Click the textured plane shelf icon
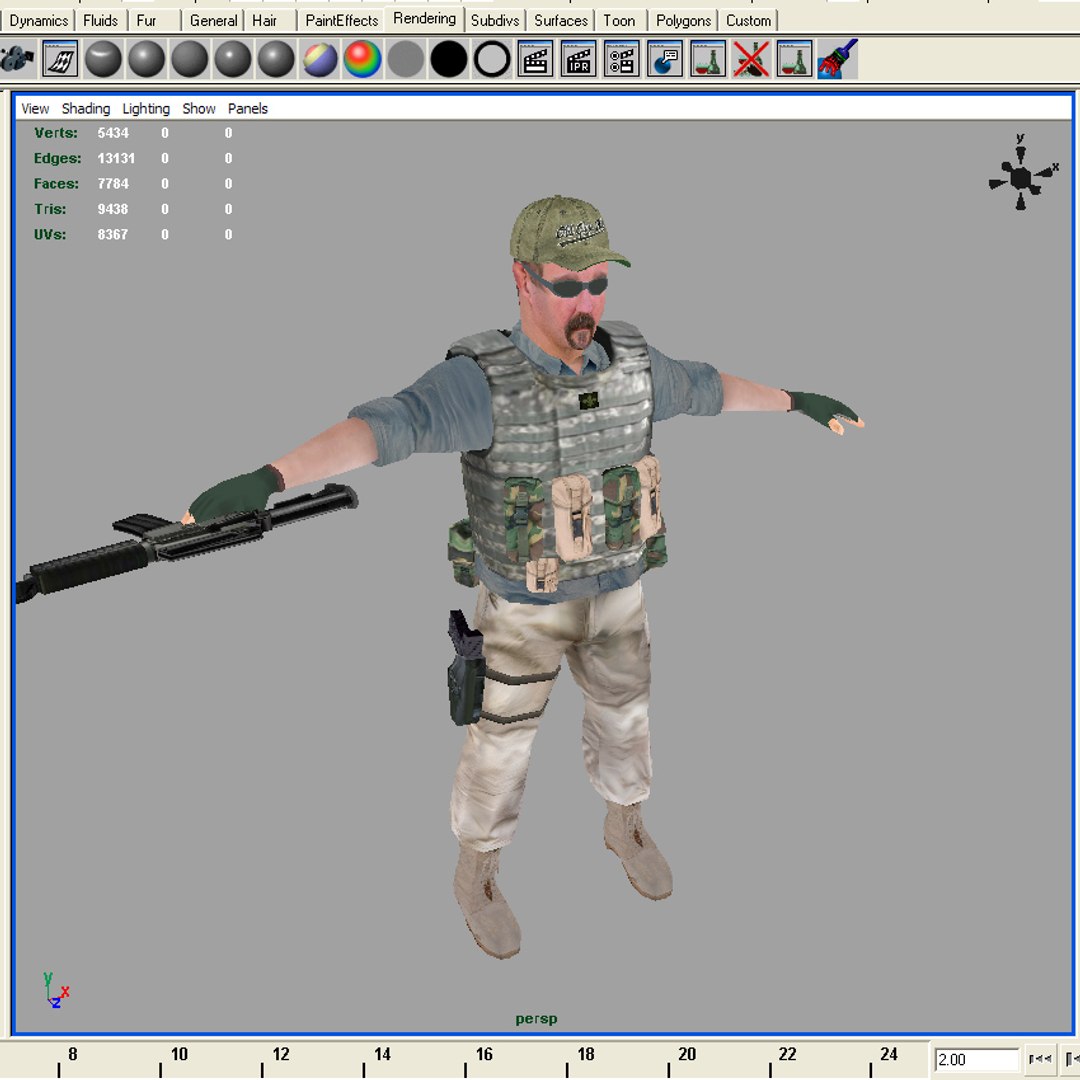This screenshot has height=1080, width=1080. pyautogui.click(x=60, y=59)
